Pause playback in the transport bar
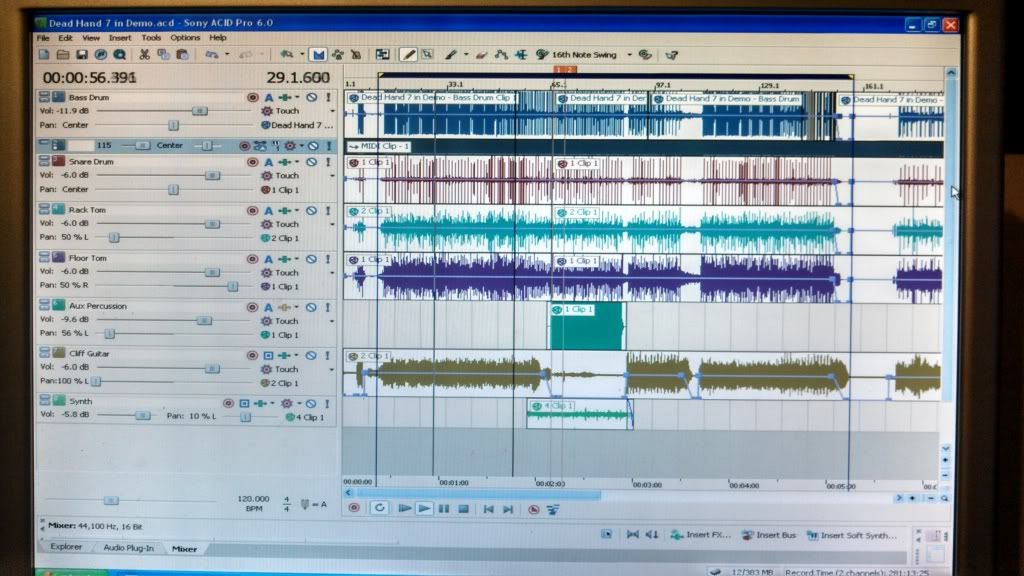The height and width of the screenshot is (576, 1024). [444, 508]
